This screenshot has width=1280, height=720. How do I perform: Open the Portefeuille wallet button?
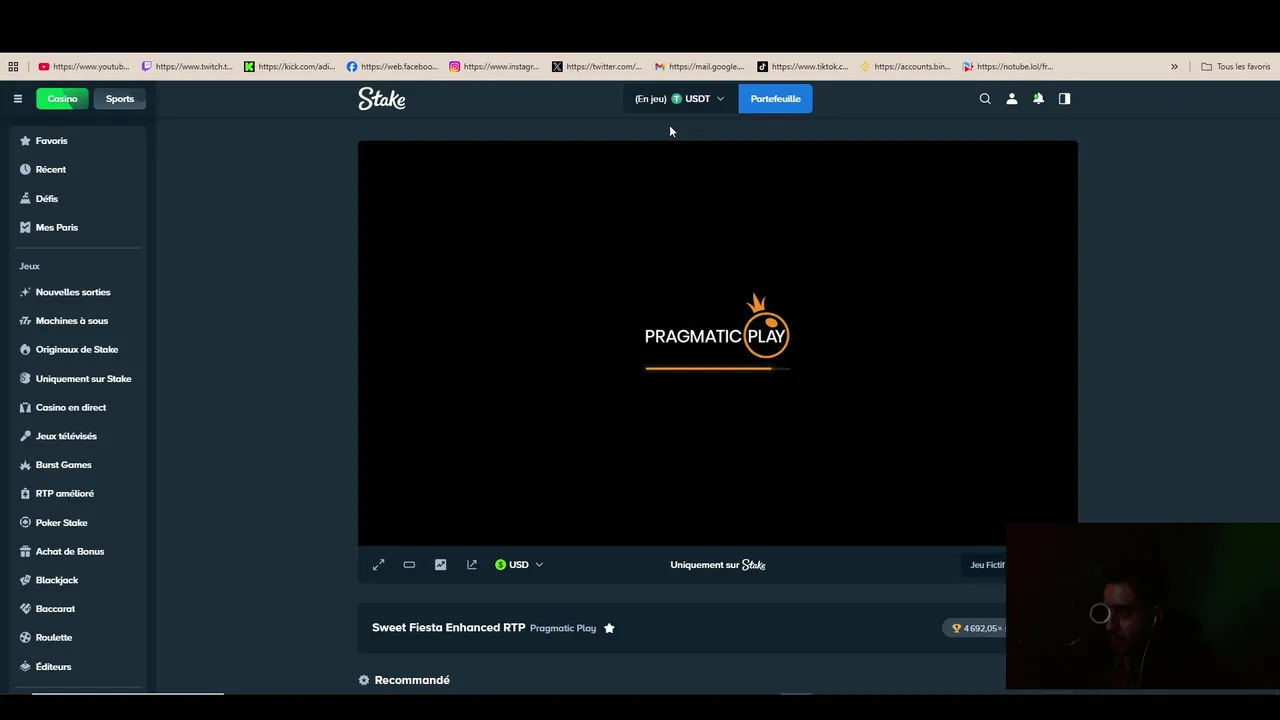[775, 99]
